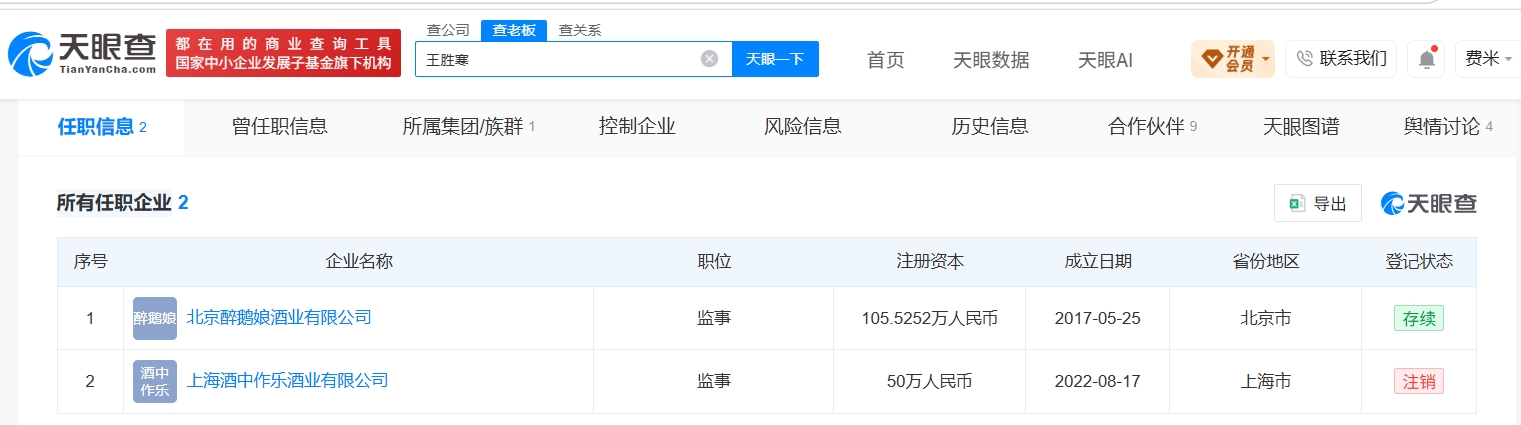Click the red promotional banner
1521x425 pixels.
[283, 53]
